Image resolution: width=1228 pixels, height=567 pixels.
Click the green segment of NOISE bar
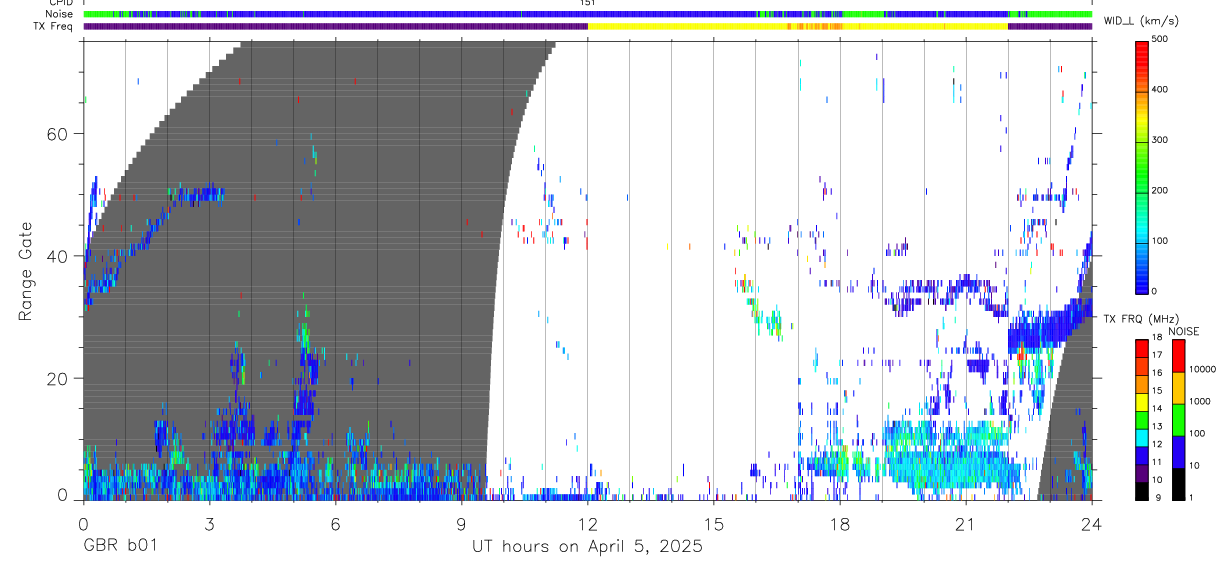click(x=1178, y=419)
